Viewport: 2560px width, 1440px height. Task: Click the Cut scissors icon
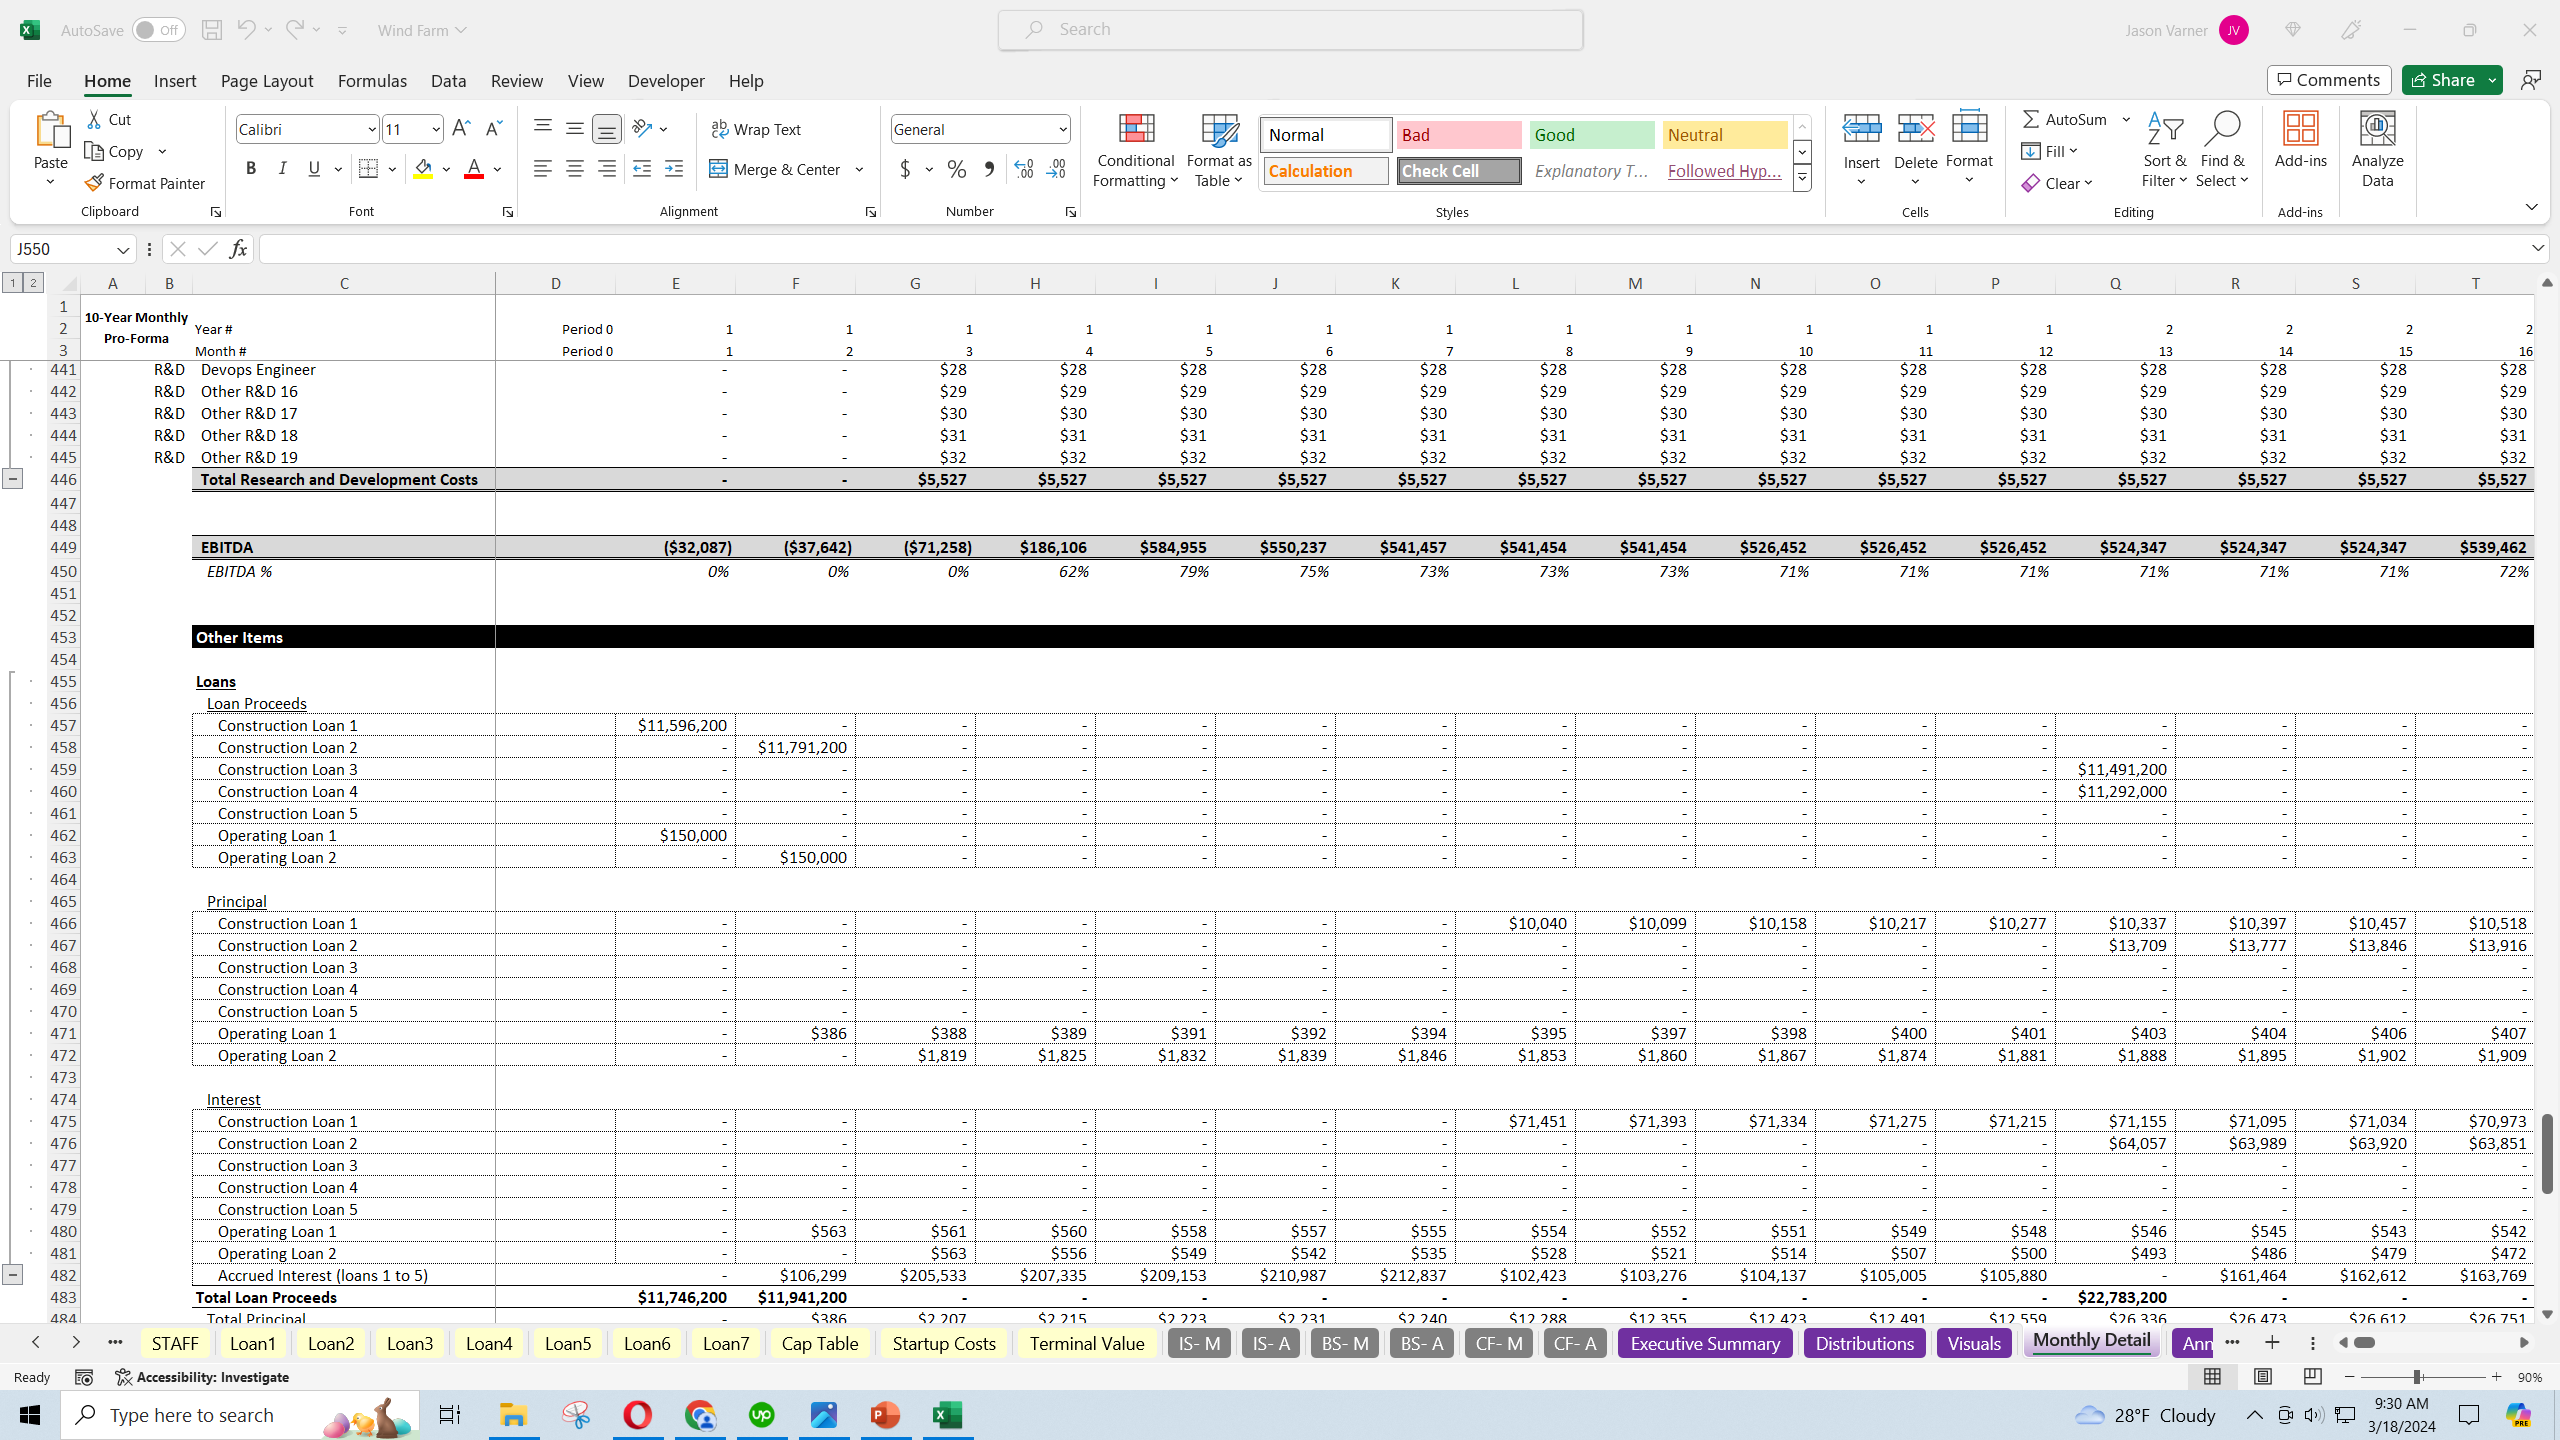[x=94, y=119]
